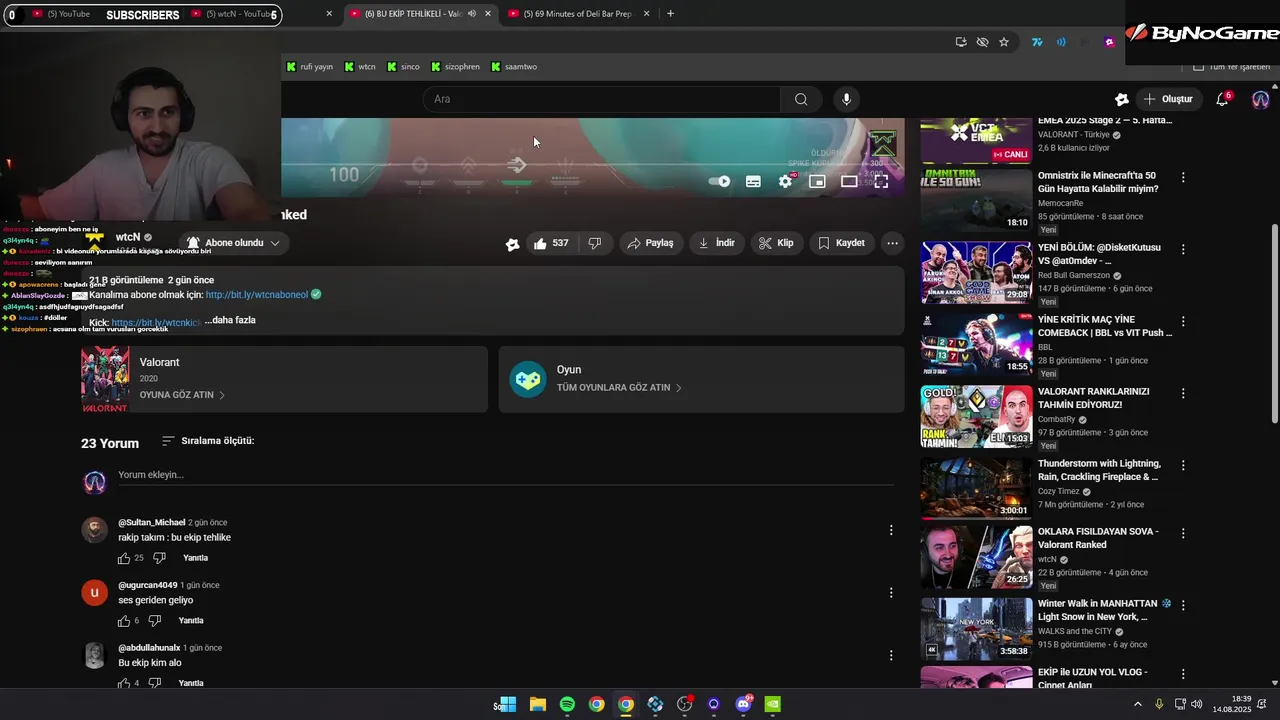Click the icon left of like button
The height and width of the screenshot is (720, 1280).
pos(512,244)
